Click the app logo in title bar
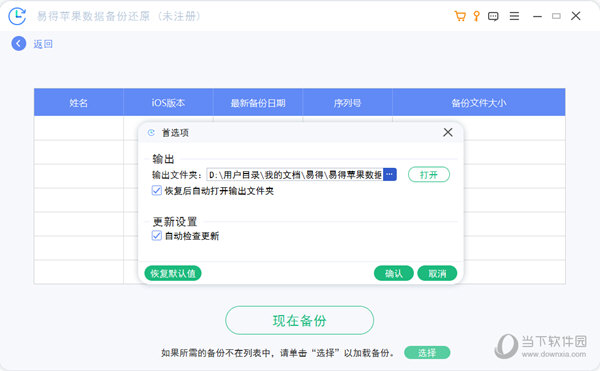600x371 pixels. click(17, 16)
